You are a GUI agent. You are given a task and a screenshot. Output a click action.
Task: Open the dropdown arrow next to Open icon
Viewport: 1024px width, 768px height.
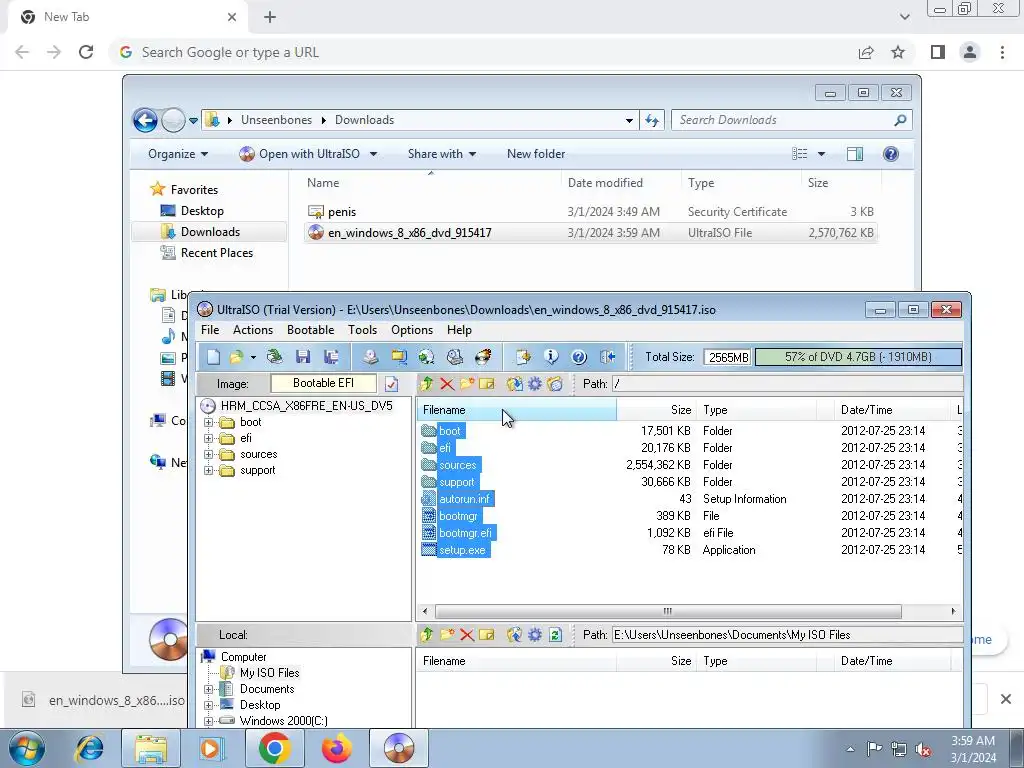point(253,357)
